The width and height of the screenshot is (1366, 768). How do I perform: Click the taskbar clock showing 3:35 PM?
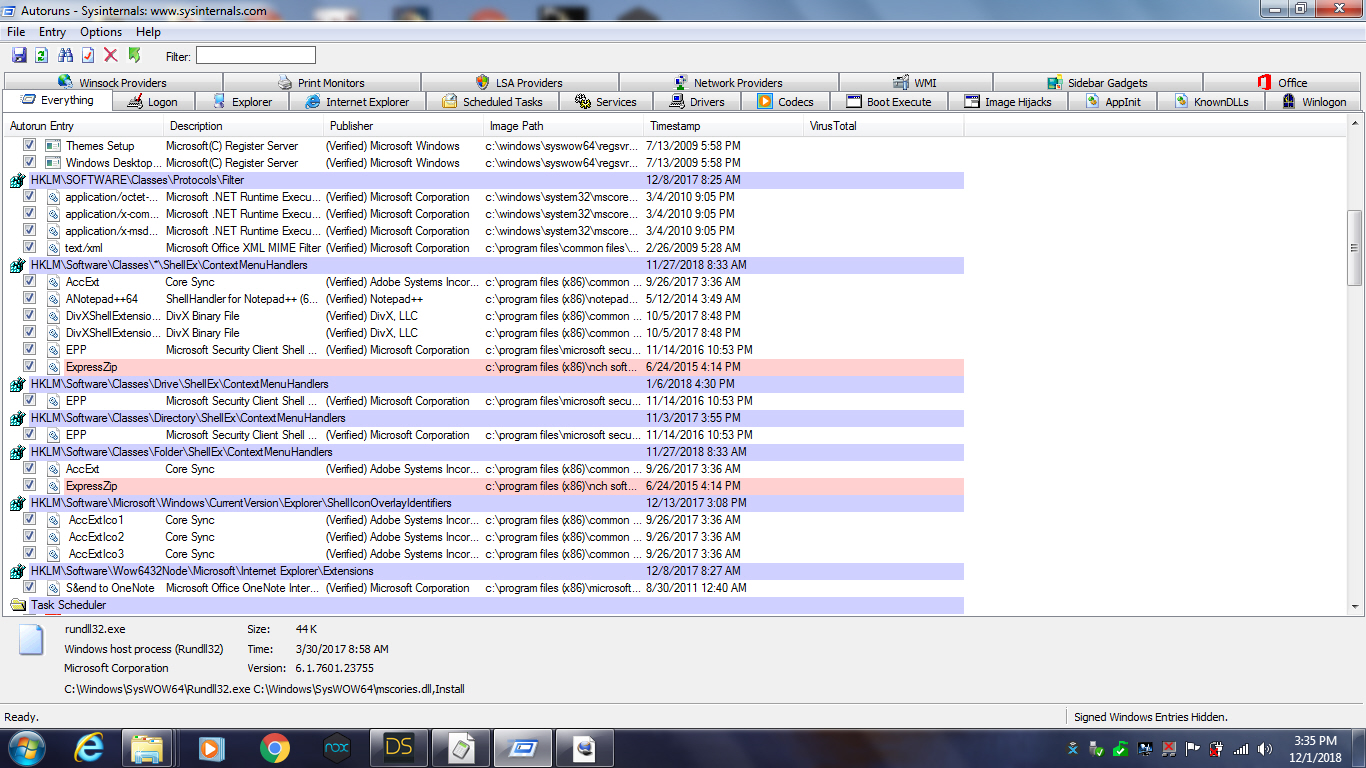coord(1314,748)
